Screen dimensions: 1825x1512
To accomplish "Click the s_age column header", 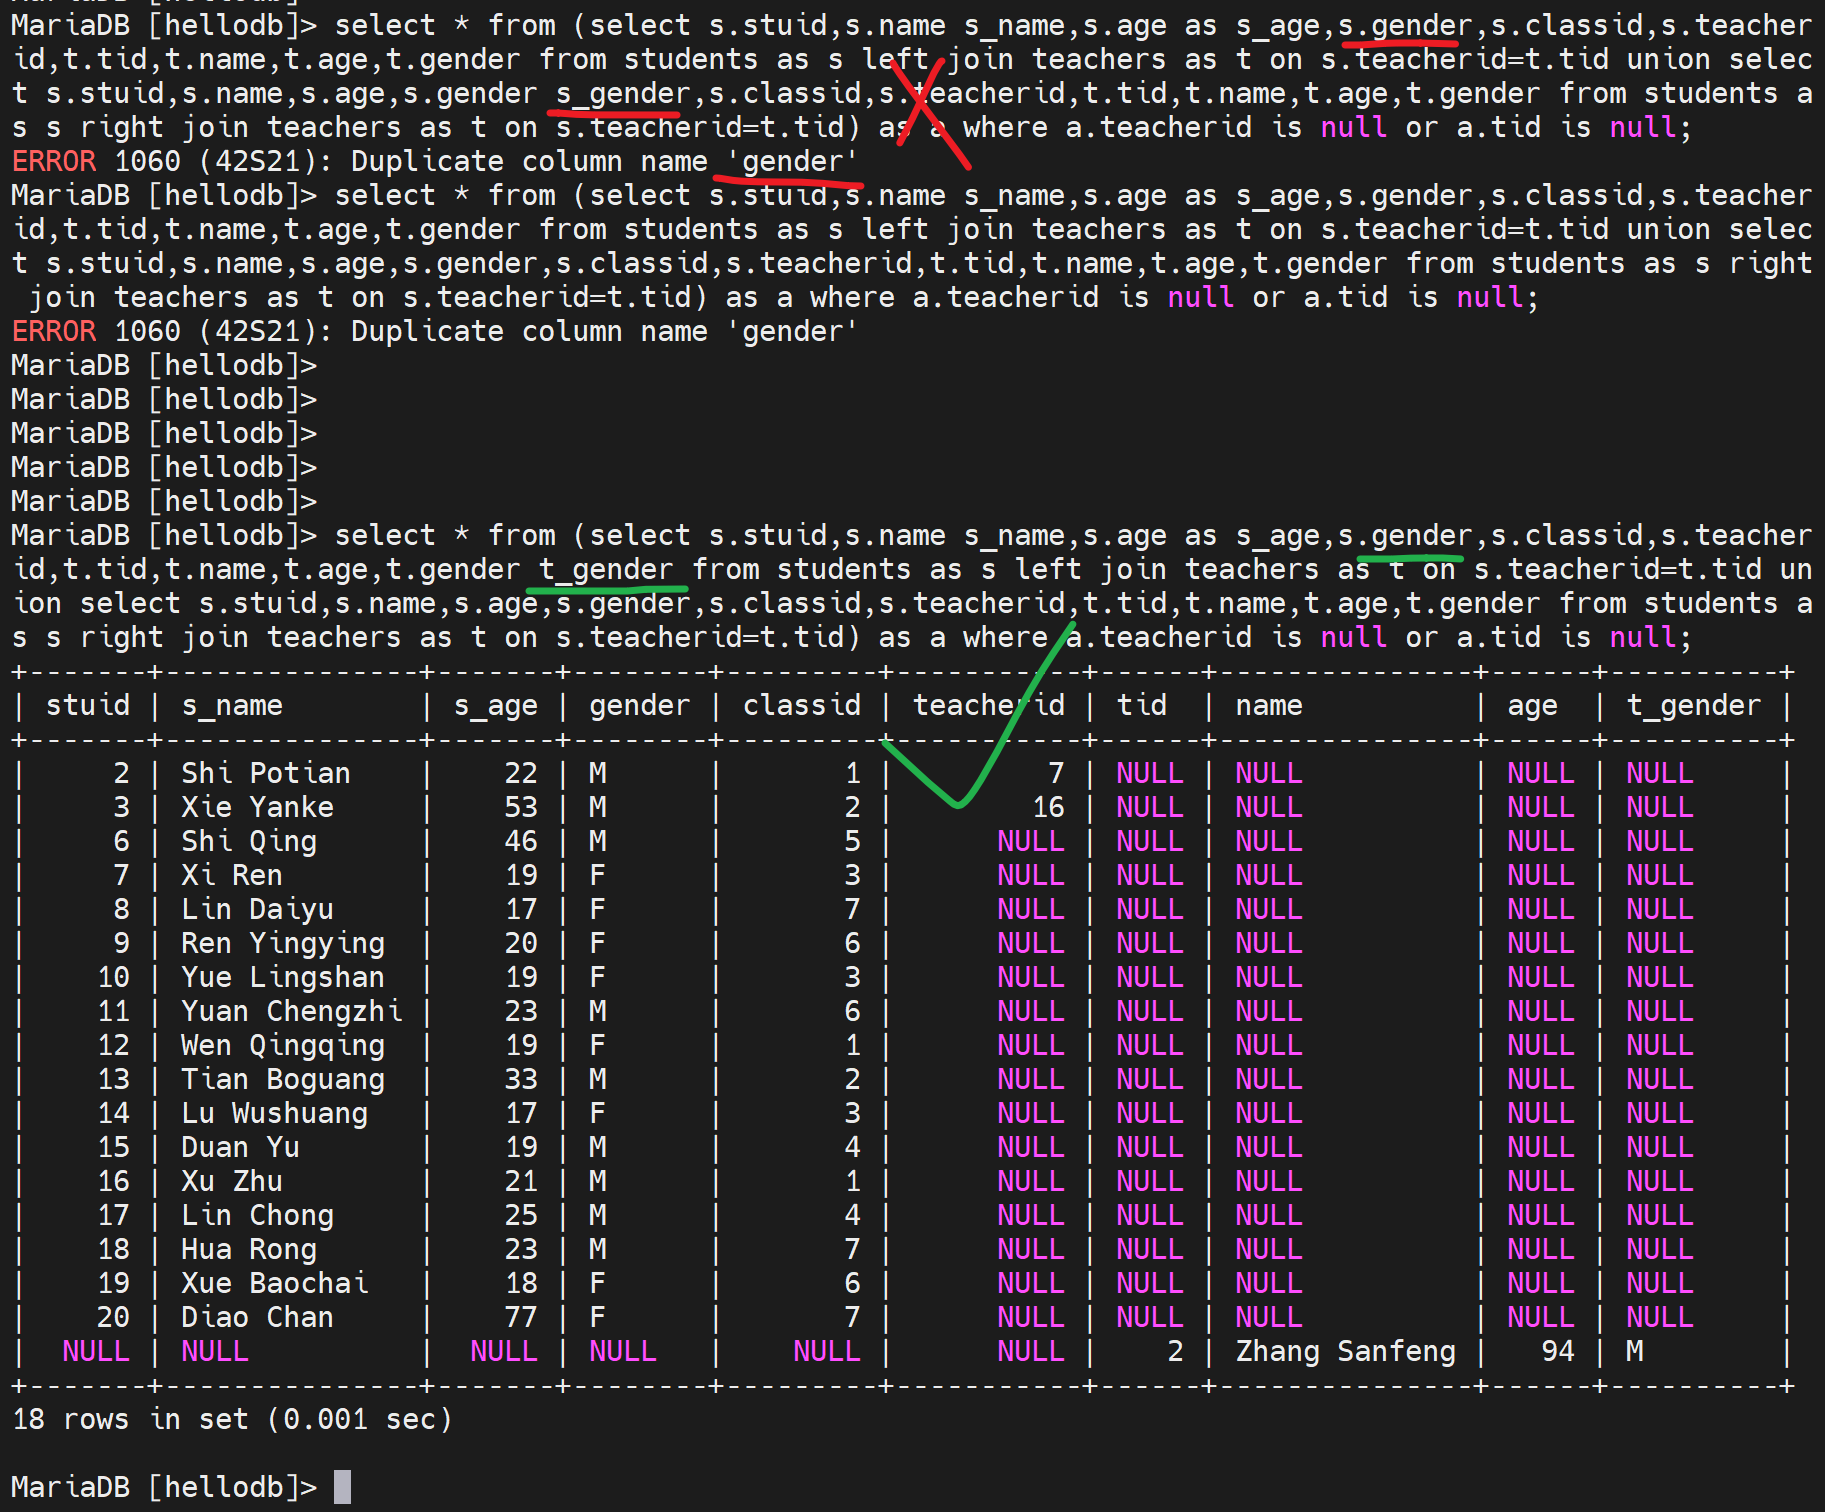I will tap(495, 705).
